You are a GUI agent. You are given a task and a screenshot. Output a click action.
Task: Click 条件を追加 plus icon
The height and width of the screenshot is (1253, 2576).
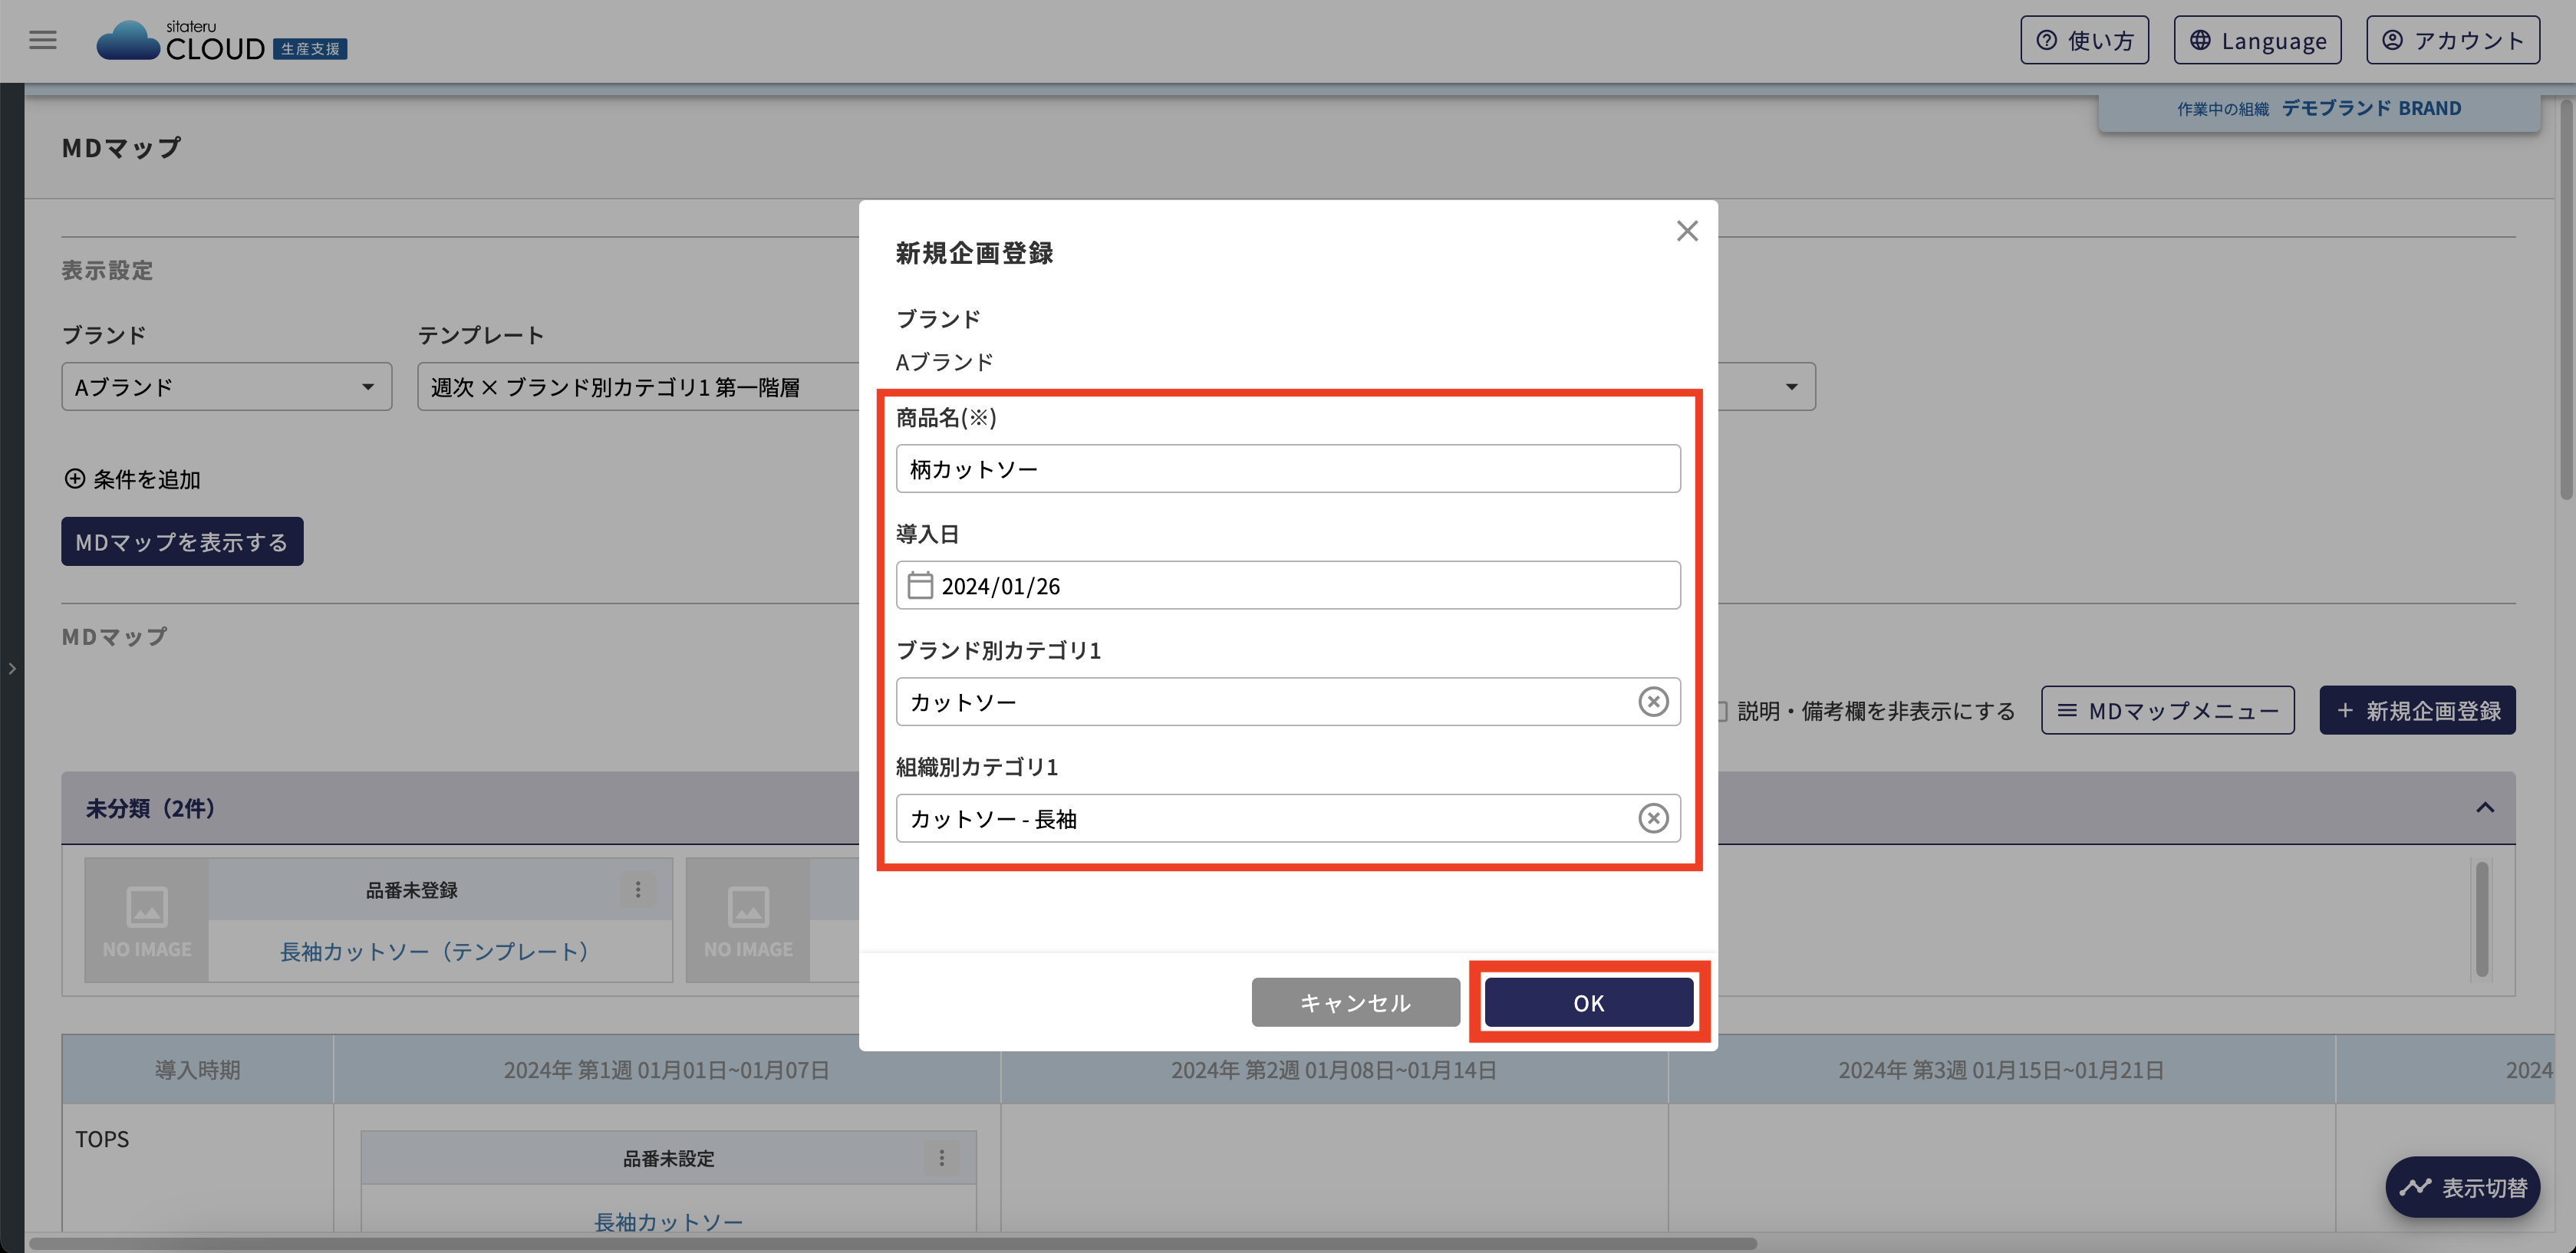tap(75, 479)
